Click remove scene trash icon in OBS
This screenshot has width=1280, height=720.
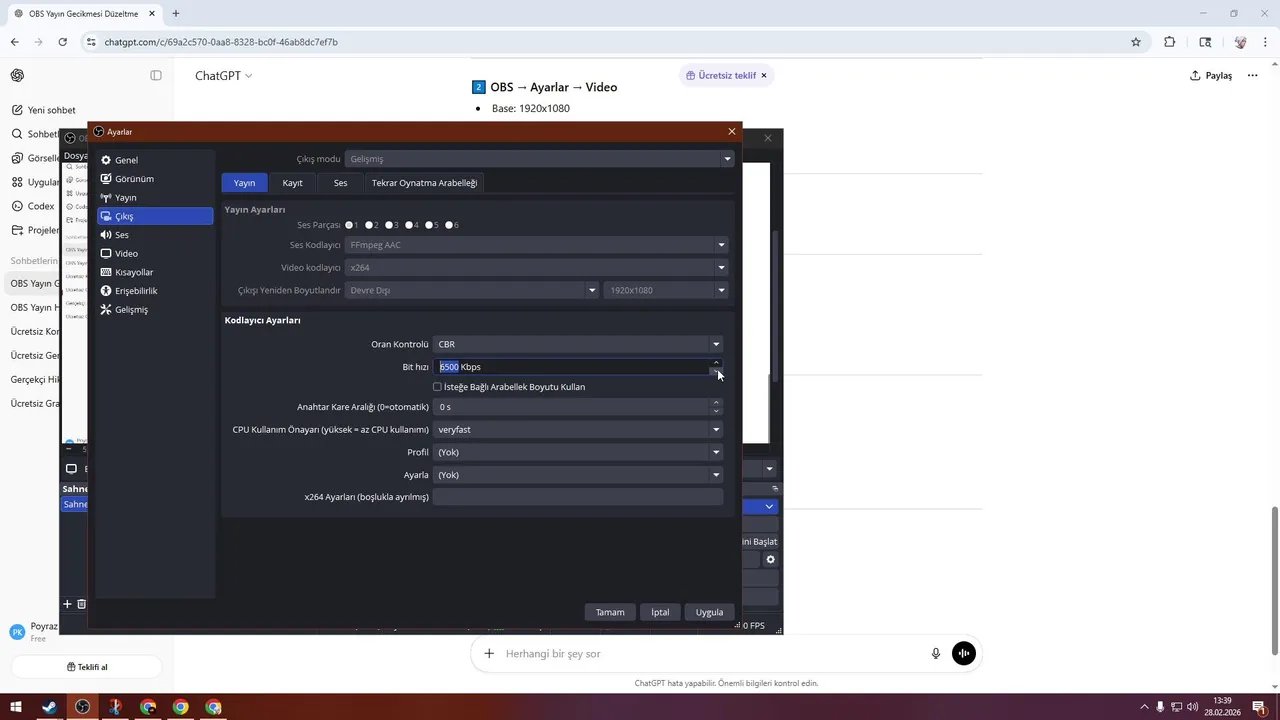pyautogui.click(x=82, y=604)
